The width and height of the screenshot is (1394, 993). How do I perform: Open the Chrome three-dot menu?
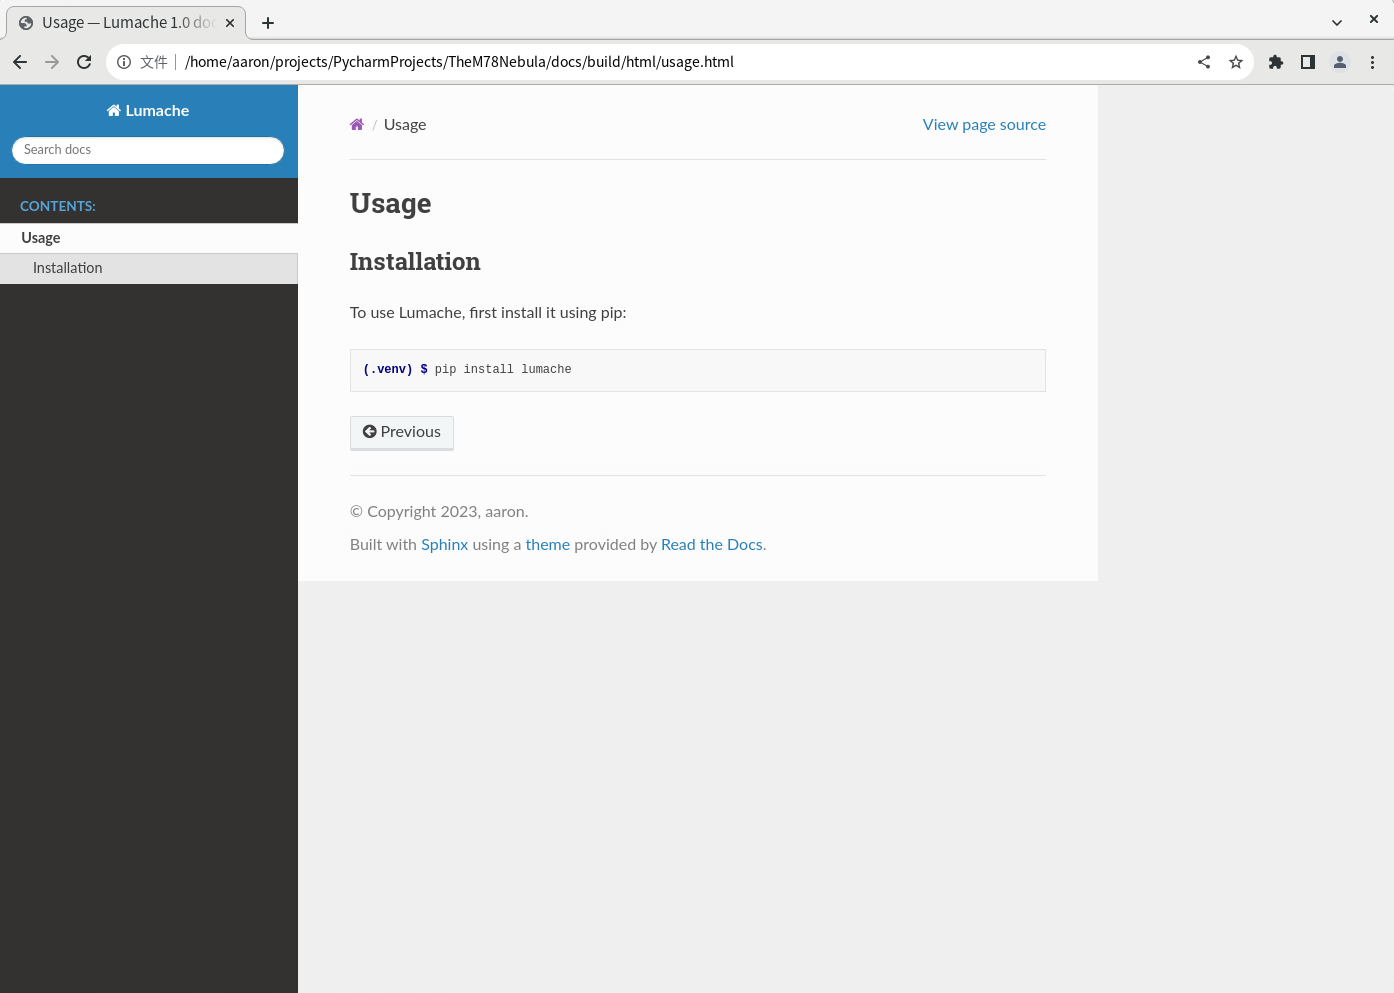[1372, 62]
